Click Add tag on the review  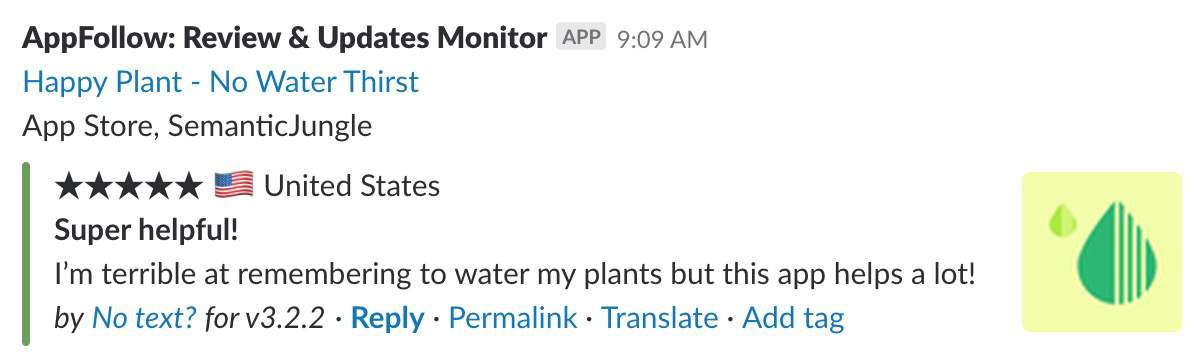tap(794, 318)
